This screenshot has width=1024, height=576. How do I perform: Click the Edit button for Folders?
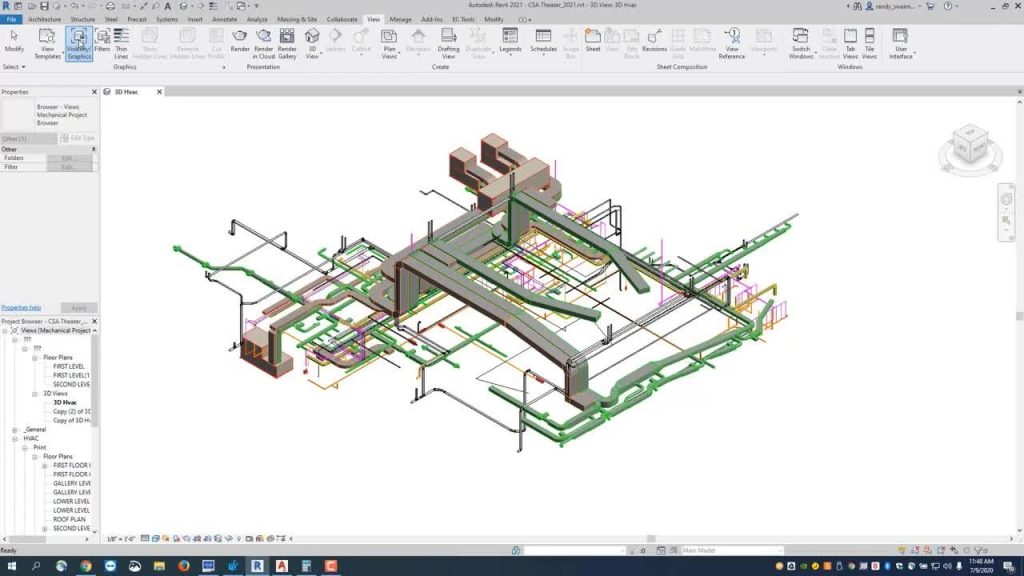[69, 158]
